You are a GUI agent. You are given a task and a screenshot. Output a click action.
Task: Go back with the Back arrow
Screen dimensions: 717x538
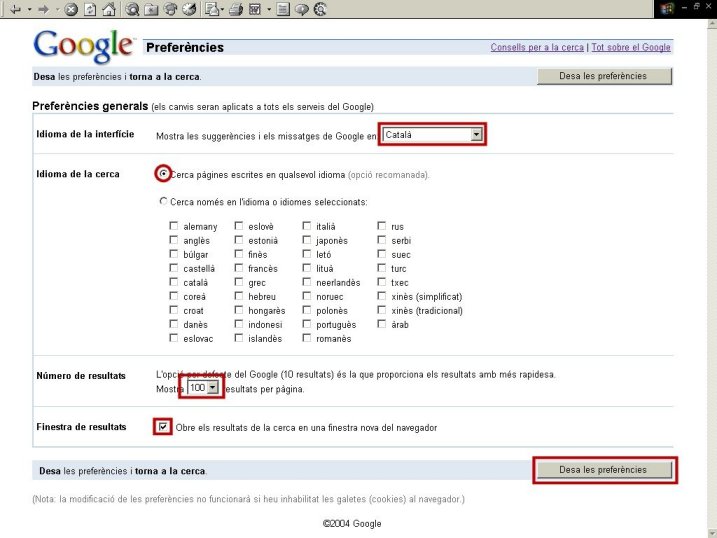(15, 9)
